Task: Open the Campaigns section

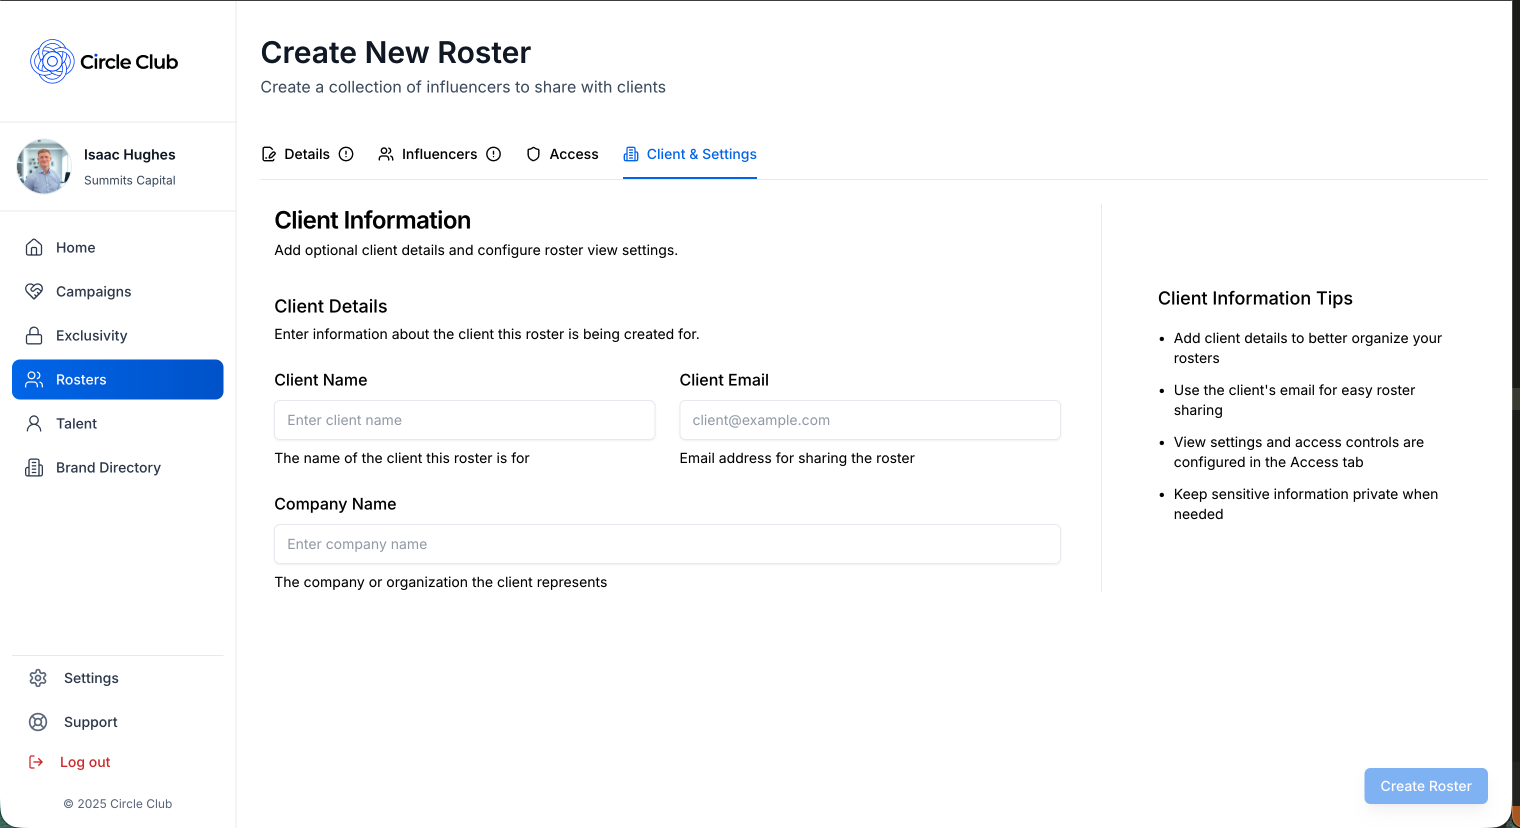Action: click(x=91, y=291)
